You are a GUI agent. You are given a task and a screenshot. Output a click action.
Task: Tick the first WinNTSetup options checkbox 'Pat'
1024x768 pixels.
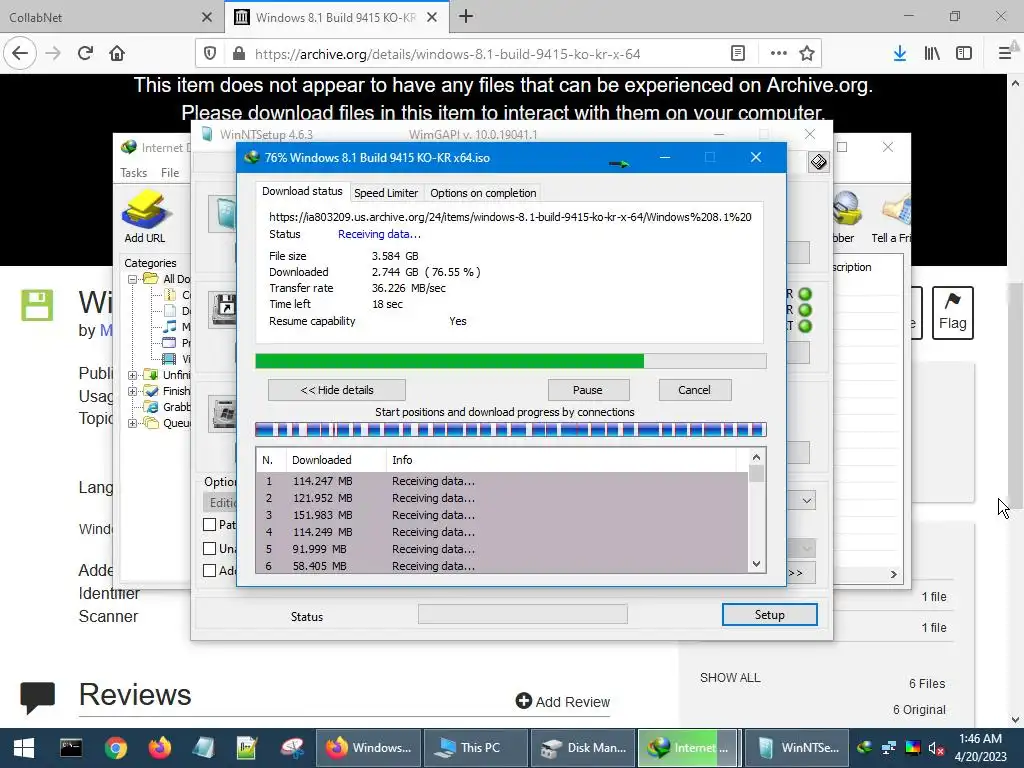click(210, 524)
